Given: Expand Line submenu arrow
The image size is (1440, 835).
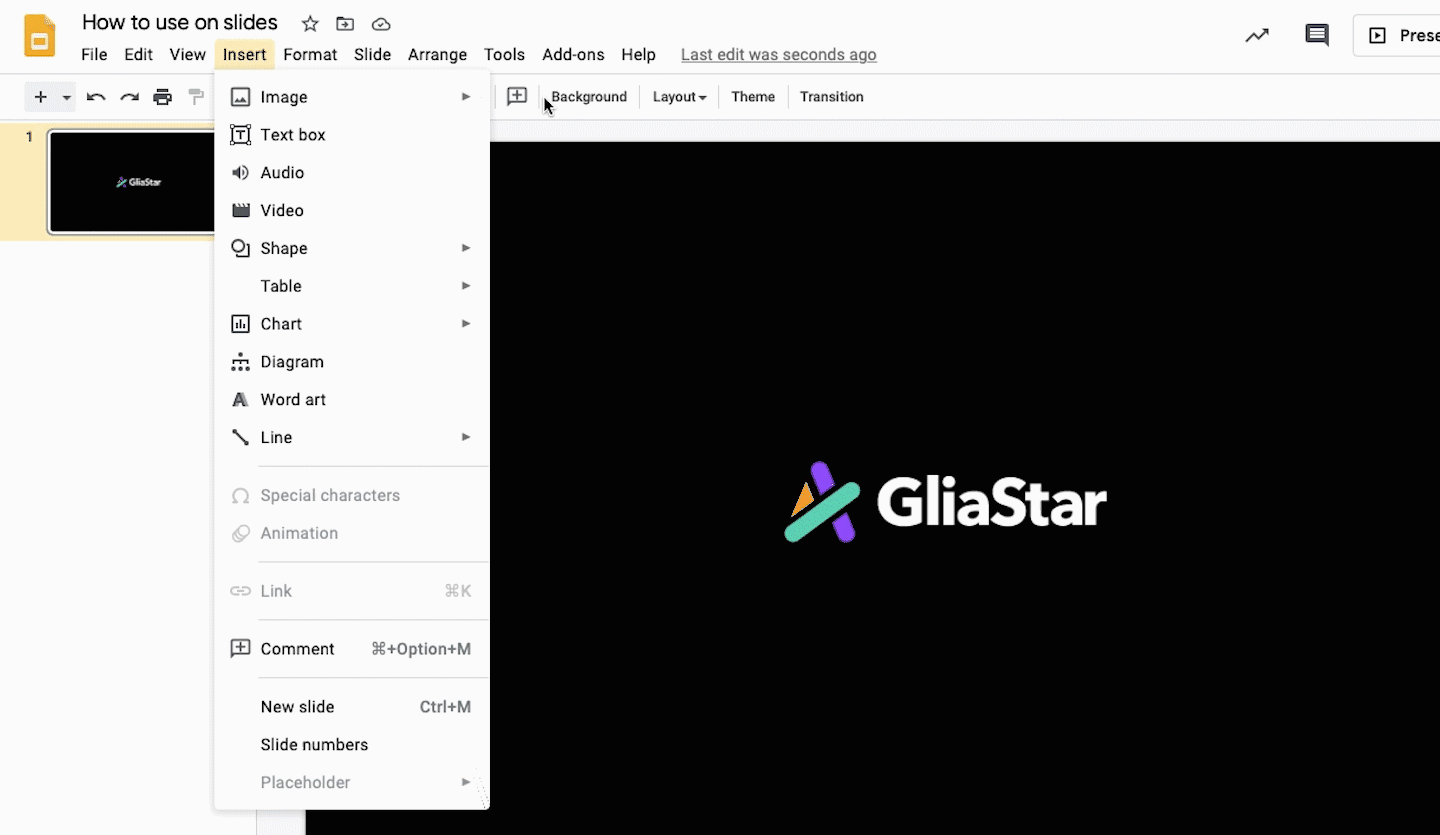Looking at the screenshot, I should click(x=466, y=437).
